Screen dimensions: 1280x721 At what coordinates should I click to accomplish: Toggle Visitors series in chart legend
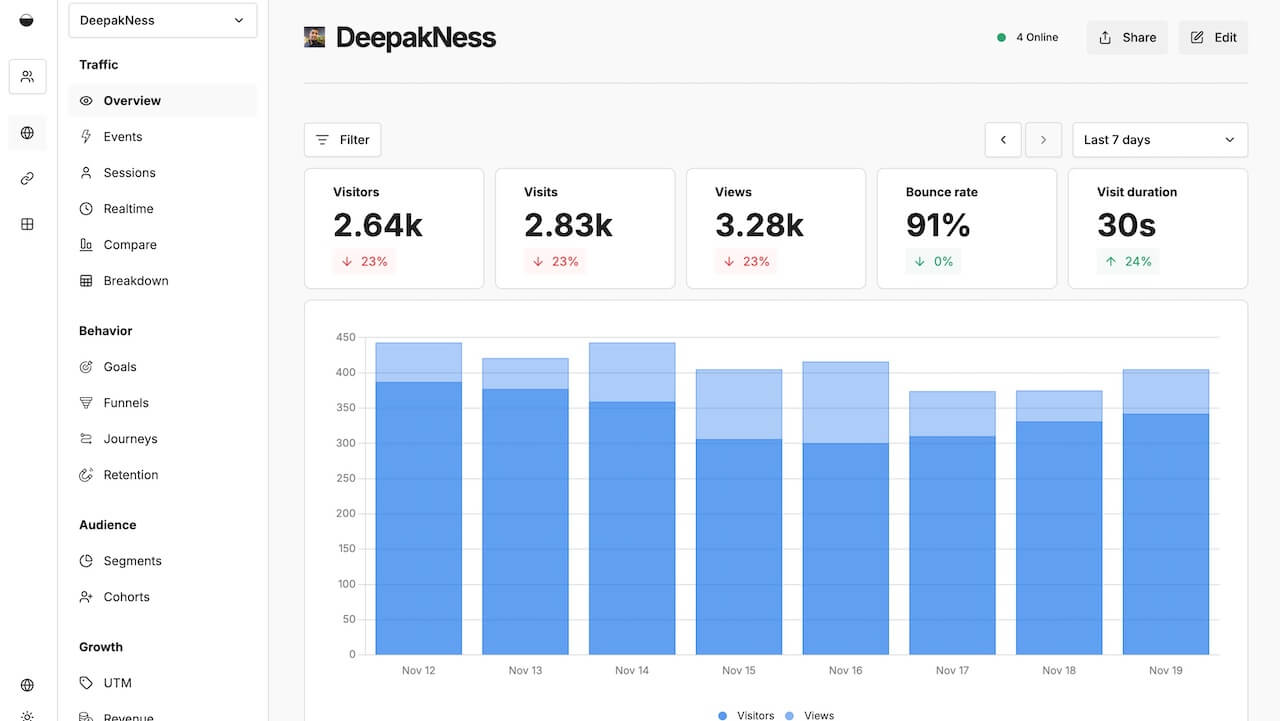tap(747, 715)
